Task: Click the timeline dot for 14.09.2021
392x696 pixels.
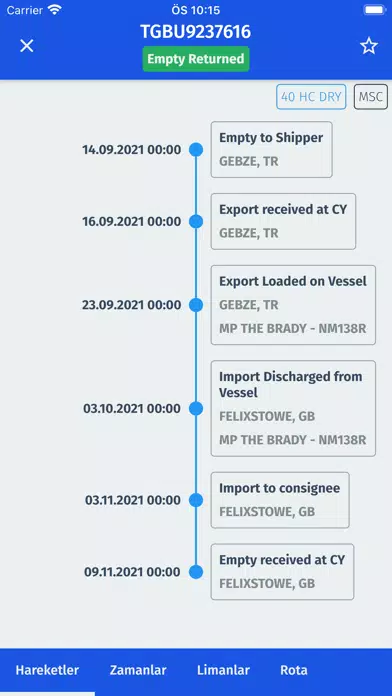Action: [196, 150]
